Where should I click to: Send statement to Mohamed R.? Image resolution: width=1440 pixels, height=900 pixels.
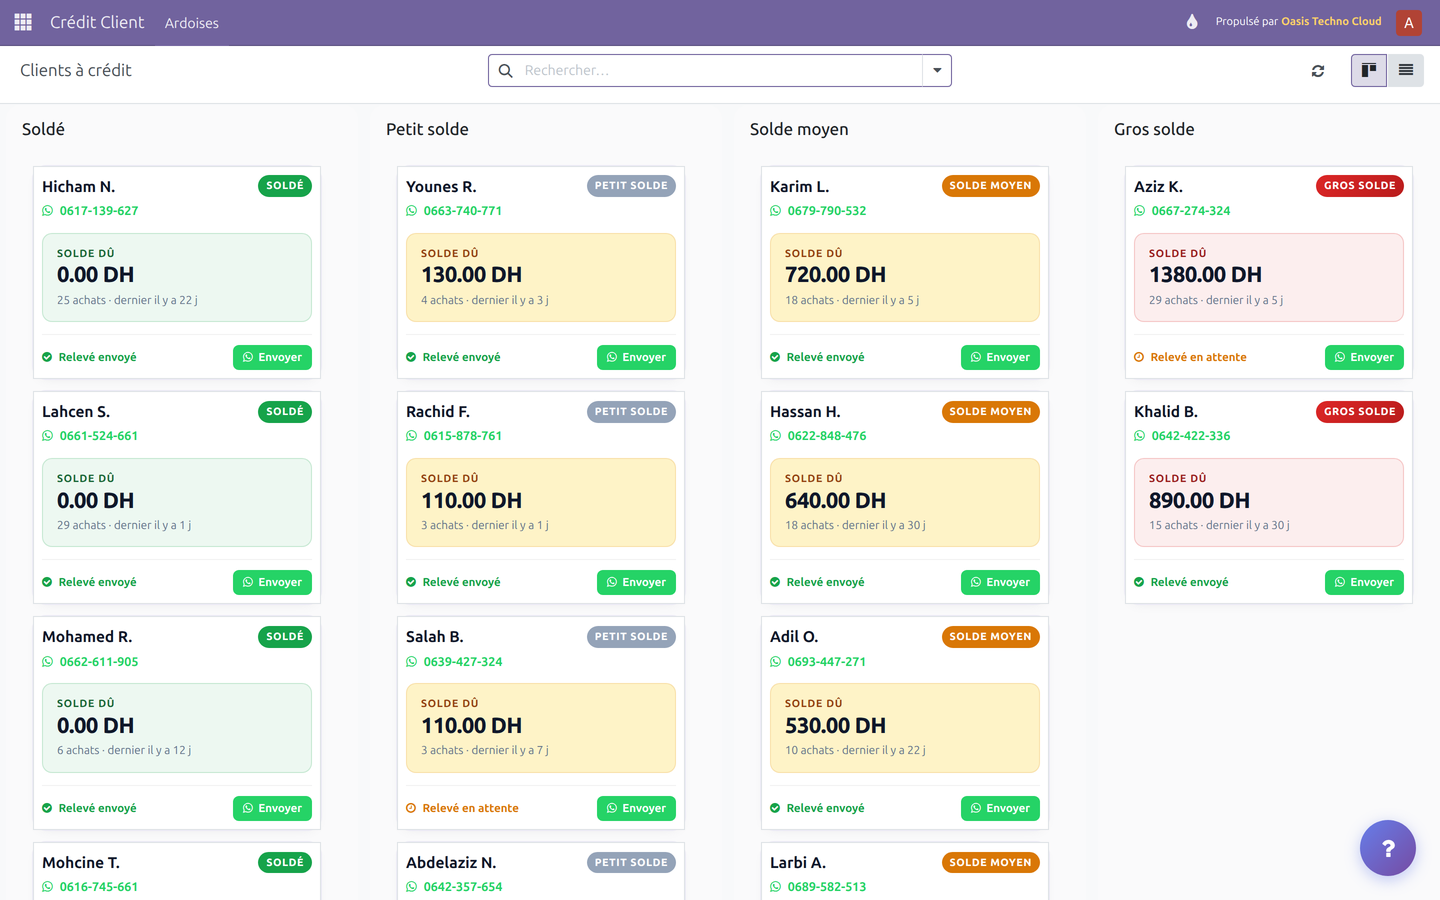point(272,808)
